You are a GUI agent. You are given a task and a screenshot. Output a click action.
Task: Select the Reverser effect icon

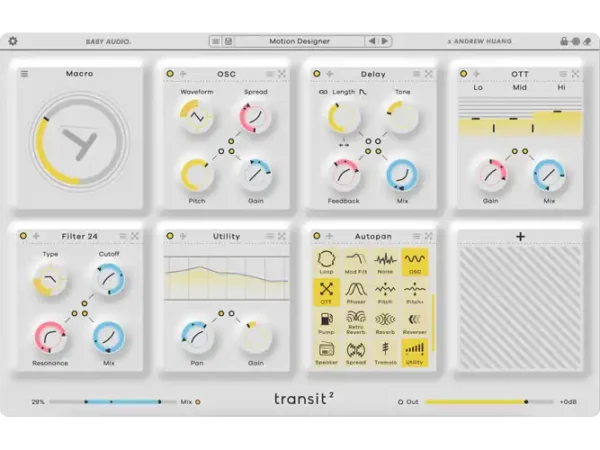(415, 323)
